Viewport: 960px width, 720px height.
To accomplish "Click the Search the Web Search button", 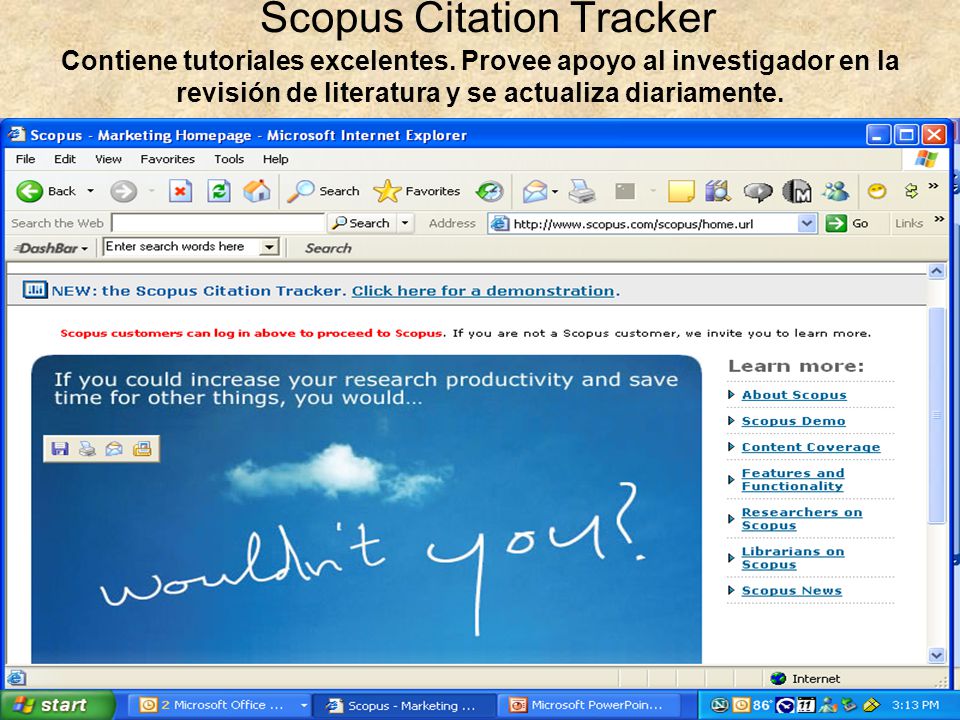I will coord(362,223).
